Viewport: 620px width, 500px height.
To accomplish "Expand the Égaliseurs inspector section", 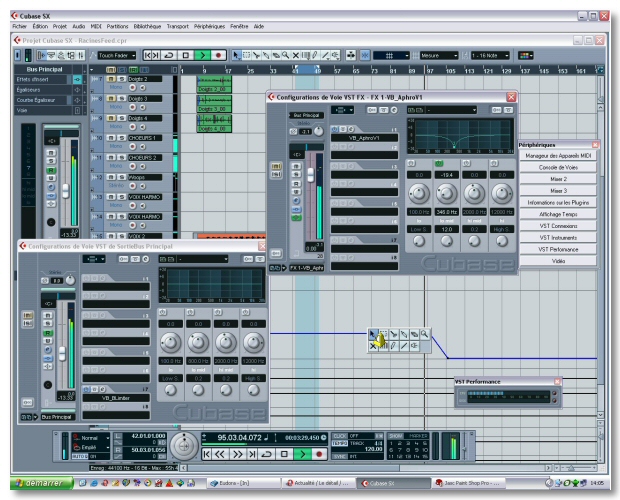I will (x=41, y=90).
